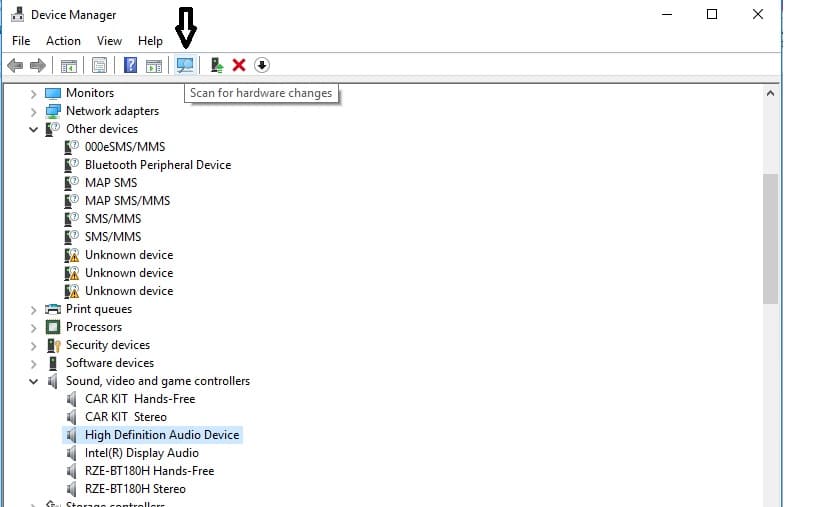The width and height of the screenshot is (819, 507).
Task: Select Bluetooth Peripheral Device entry
Action: 157,165
